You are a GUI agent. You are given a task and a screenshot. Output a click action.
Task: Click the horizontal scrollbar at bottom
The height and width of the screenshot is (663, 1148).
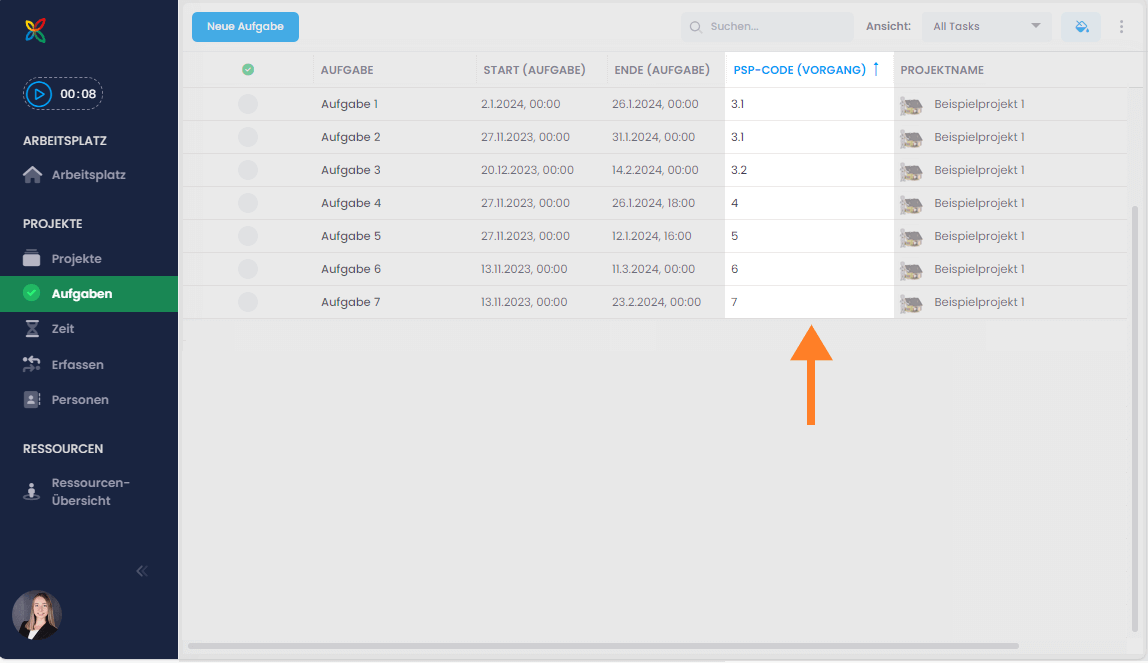click(603, 646)
